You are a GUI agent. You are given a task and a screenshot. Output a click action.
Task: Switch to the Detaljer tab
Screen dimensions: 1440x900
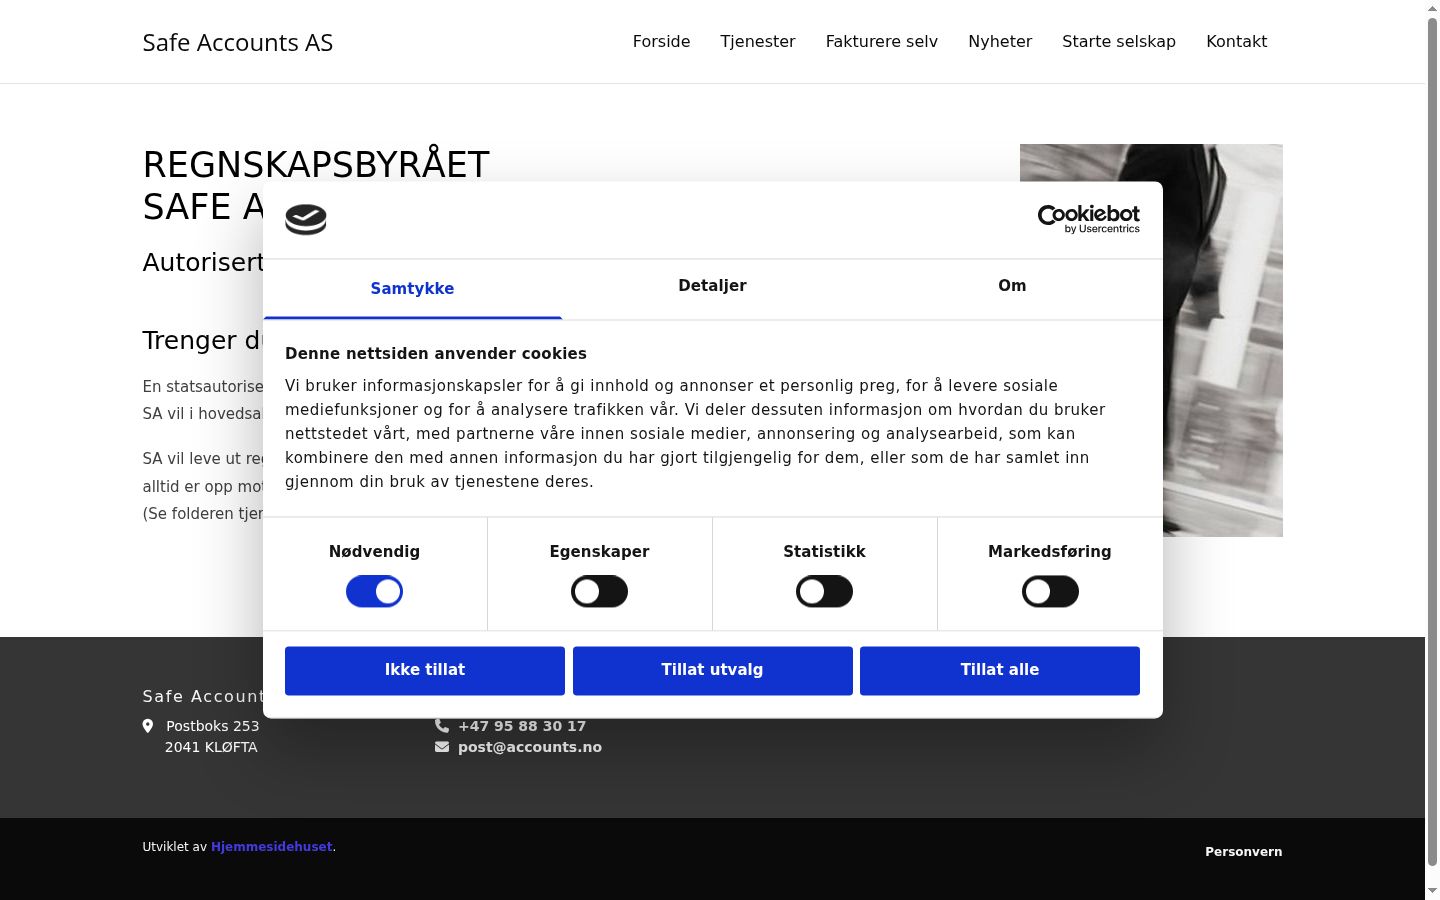[712, 286]
